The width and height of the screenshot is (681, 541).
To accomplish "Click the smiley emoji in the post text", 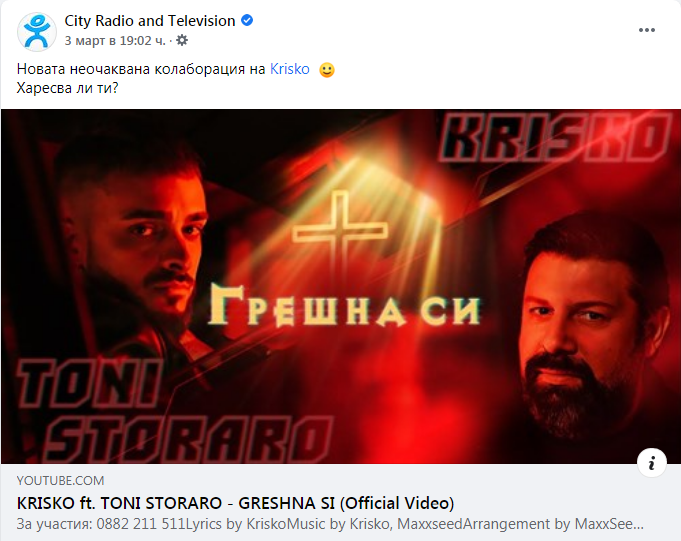I will point(327,70).
